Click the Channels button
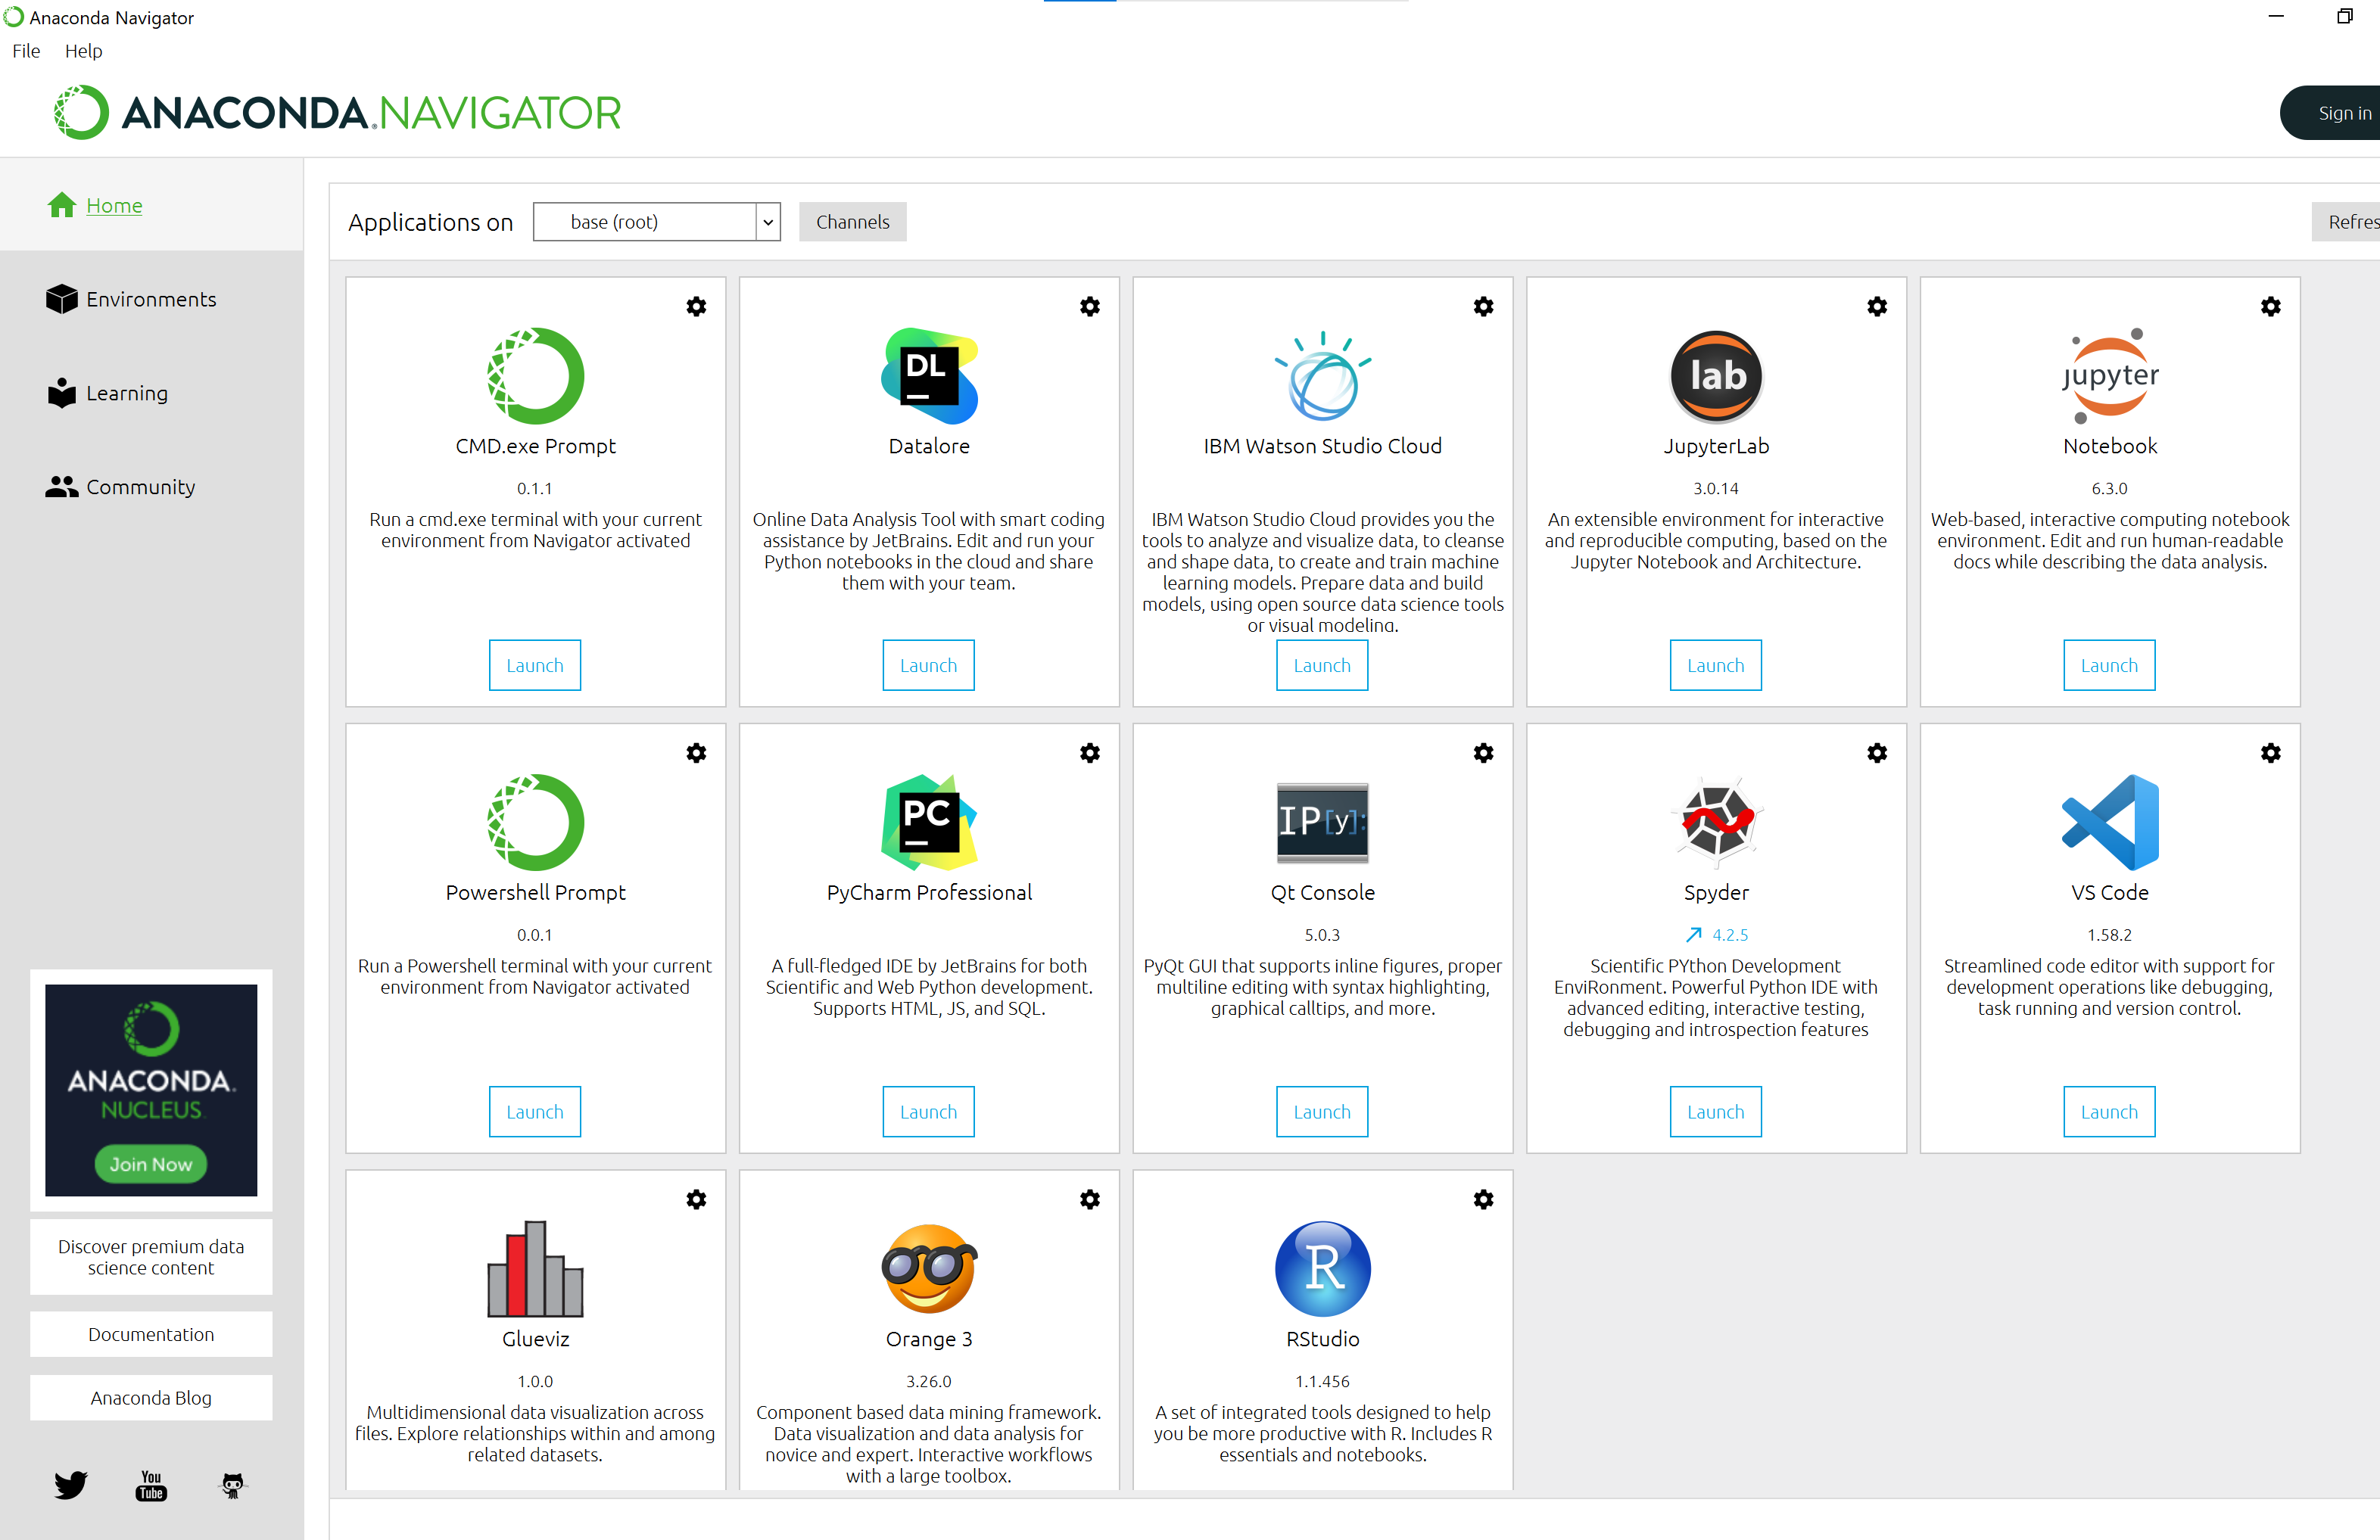 point(852,222)
